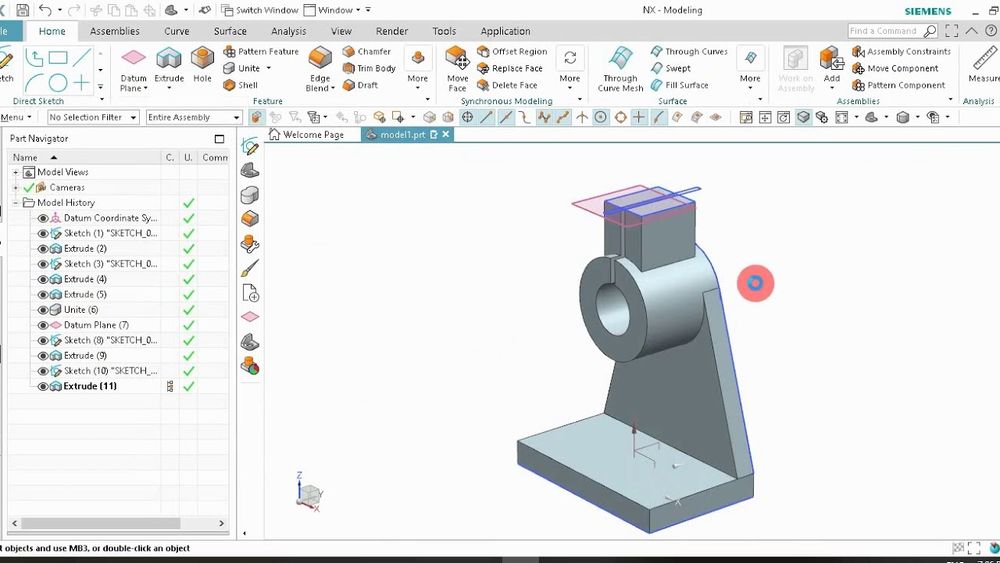Toggle eye icon for Unite (6)

(43, 310)
